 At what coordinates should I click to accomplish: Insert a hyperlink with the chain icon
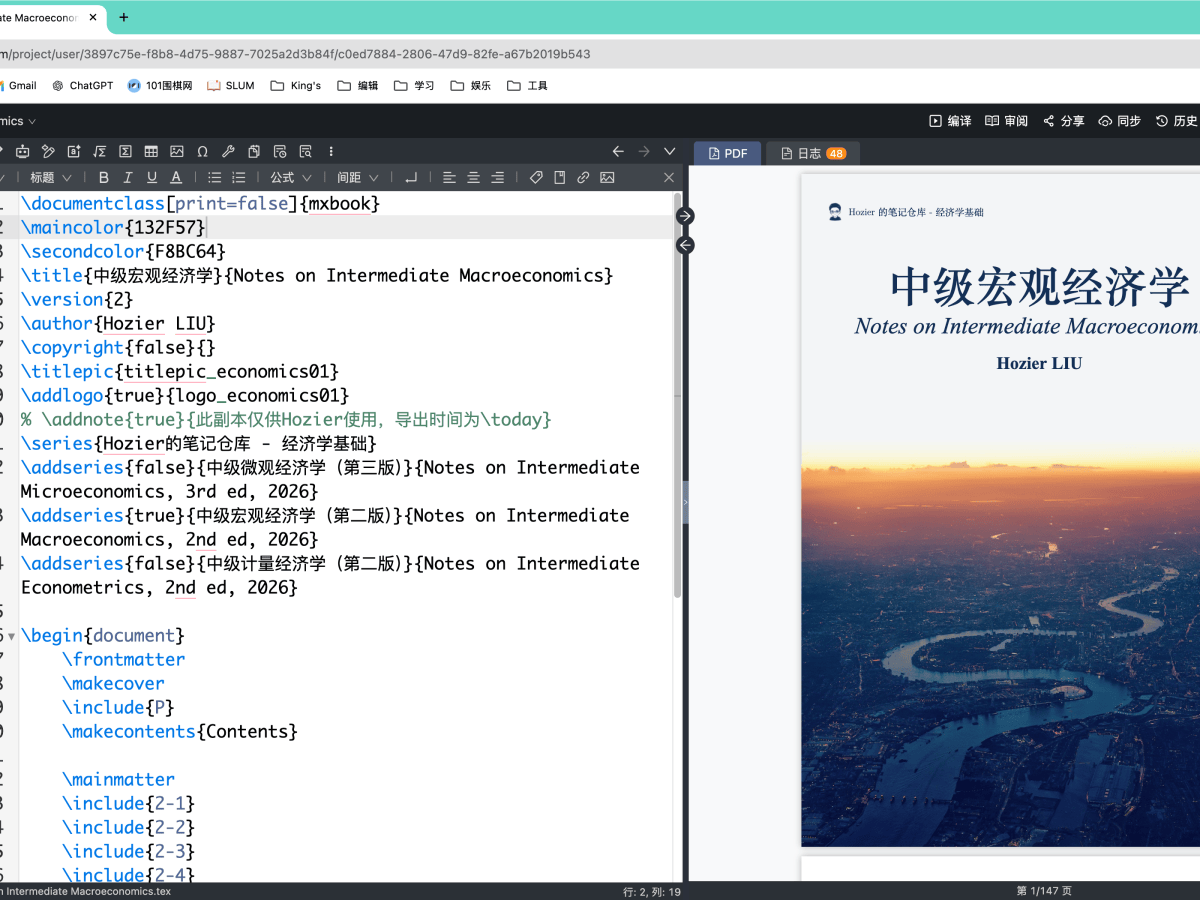point(583,178)
